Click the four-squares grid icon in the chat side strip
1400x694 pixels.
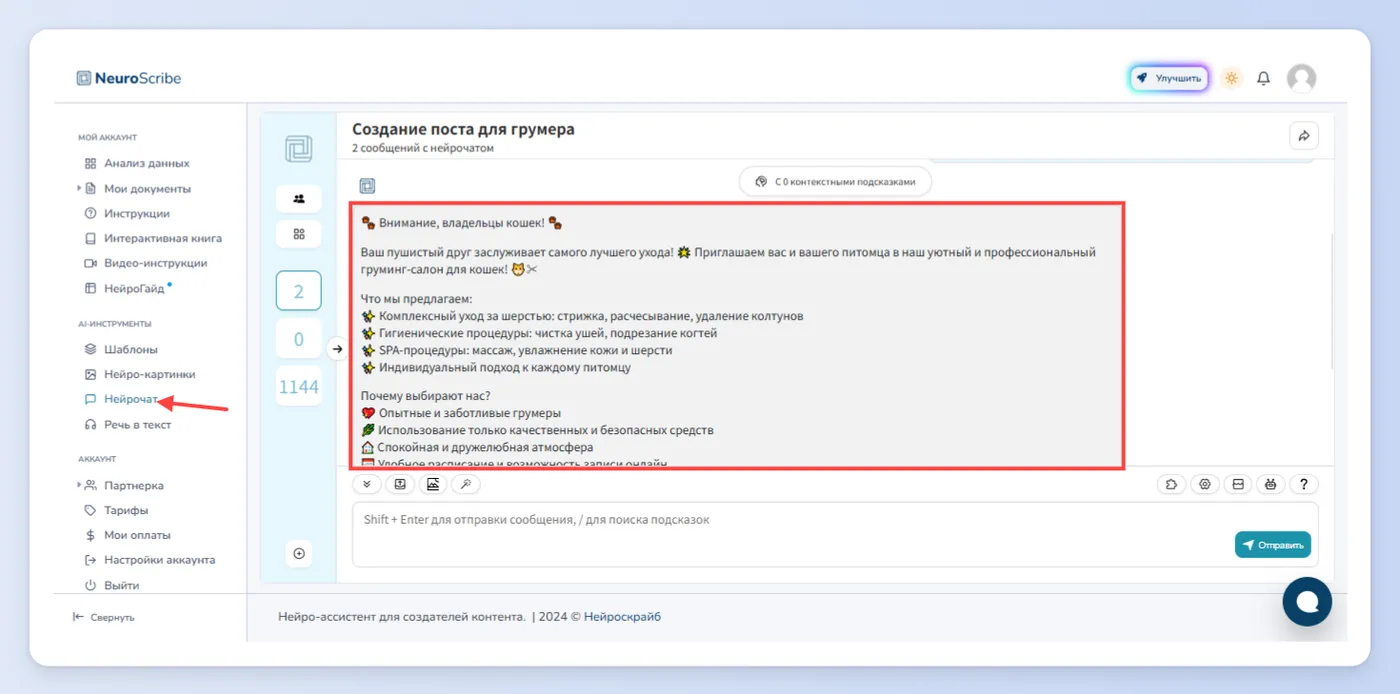click(299, 234)
